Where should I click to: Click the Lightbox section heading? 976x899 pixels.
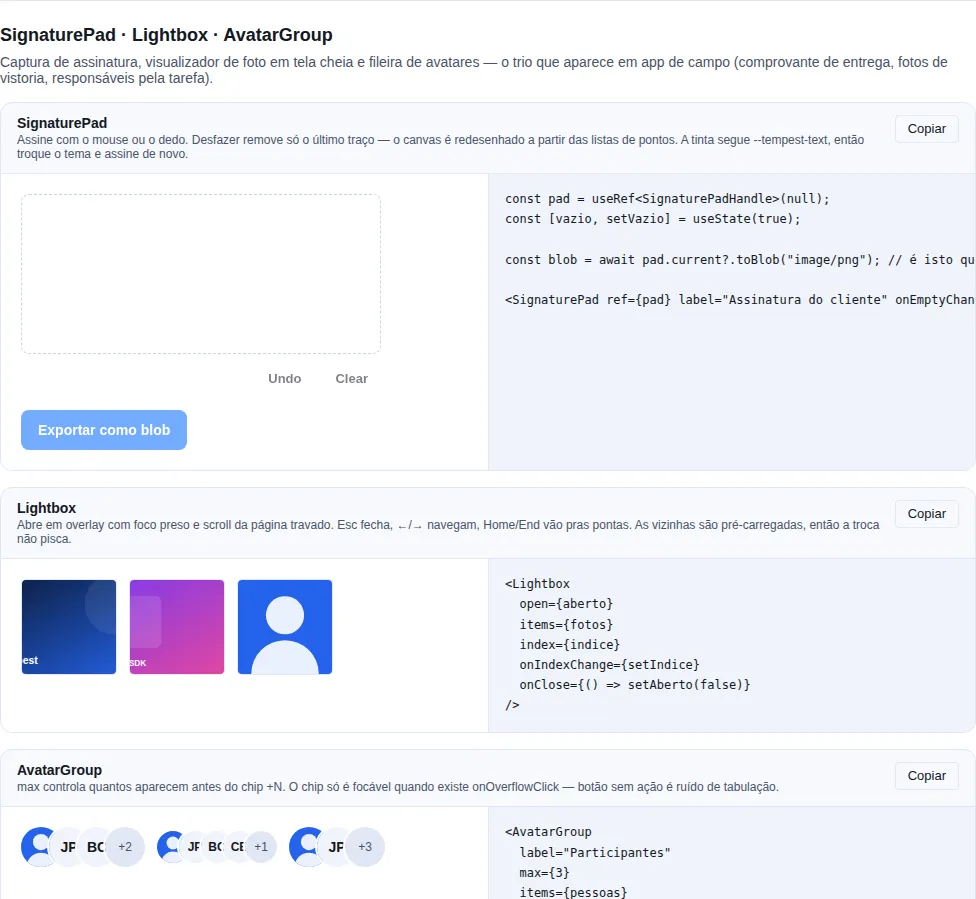47,507
